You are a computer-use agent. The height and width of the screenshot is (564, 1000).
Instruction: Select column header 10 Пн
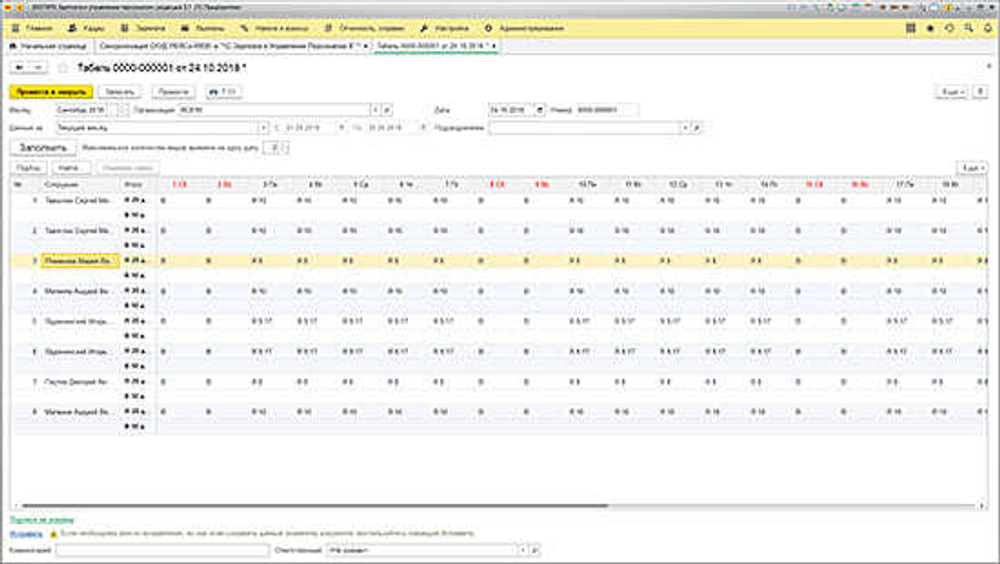[x=587, y=184]
